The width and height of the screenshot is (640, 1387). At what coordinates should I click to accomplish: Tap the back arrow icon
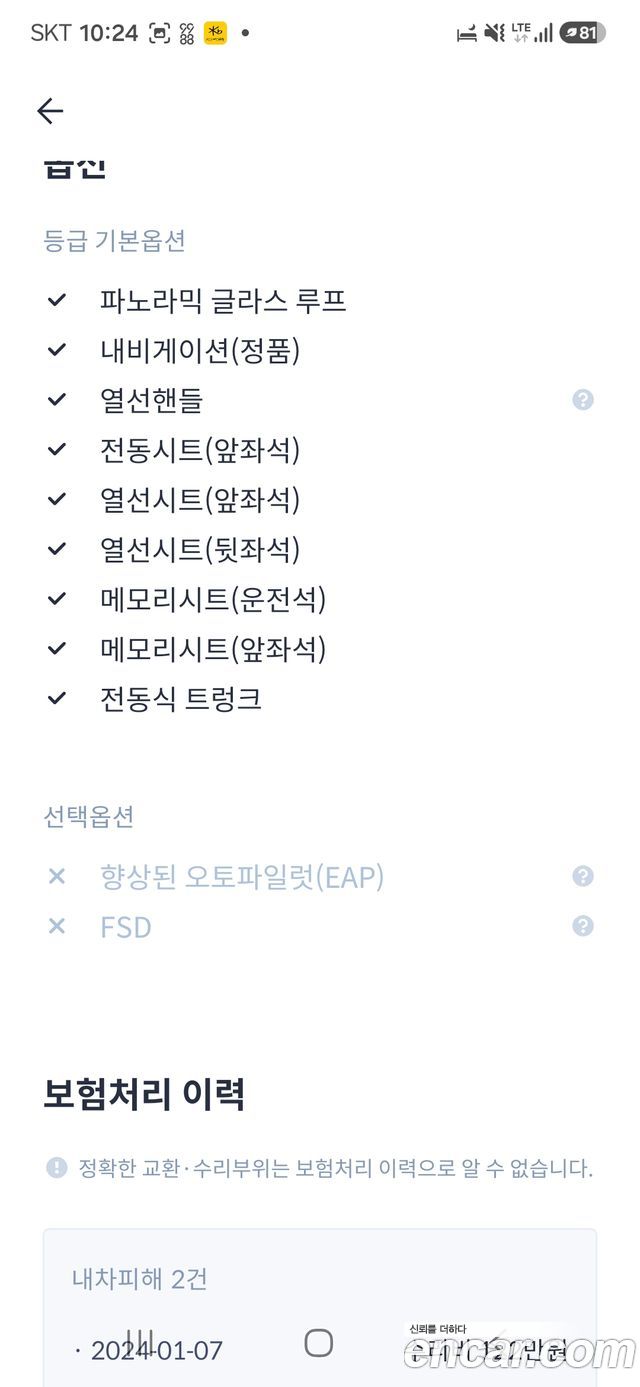pos(50,111)
